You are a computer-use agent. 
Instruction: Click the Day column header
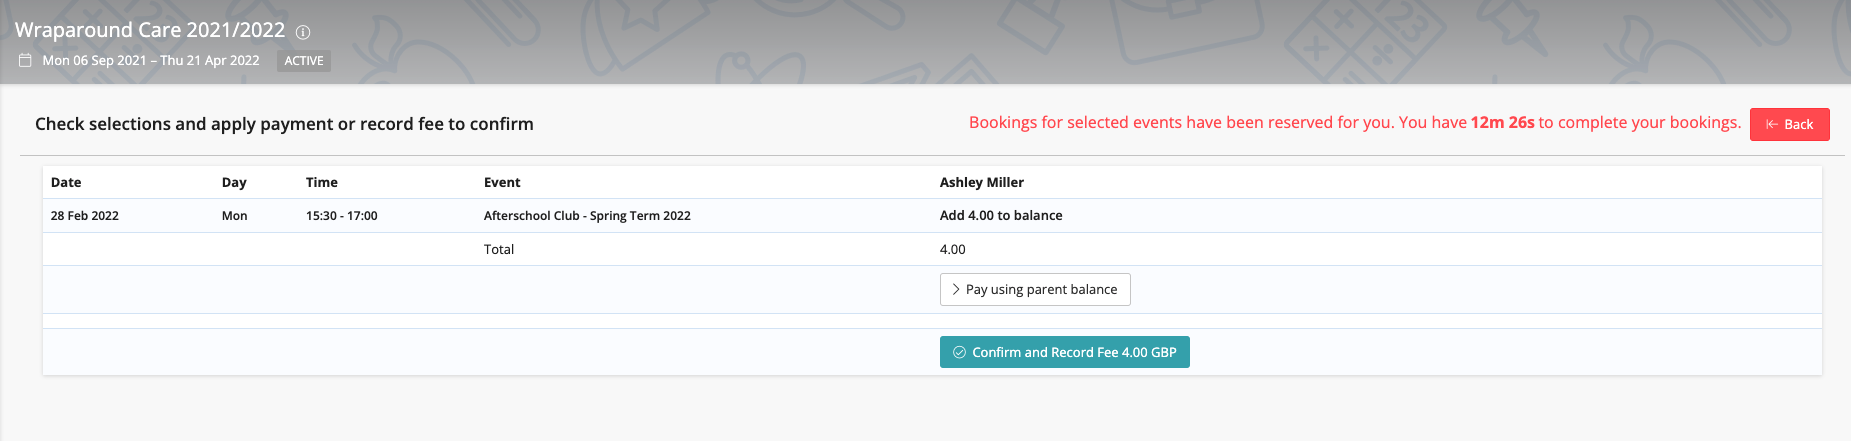(234, 182)
